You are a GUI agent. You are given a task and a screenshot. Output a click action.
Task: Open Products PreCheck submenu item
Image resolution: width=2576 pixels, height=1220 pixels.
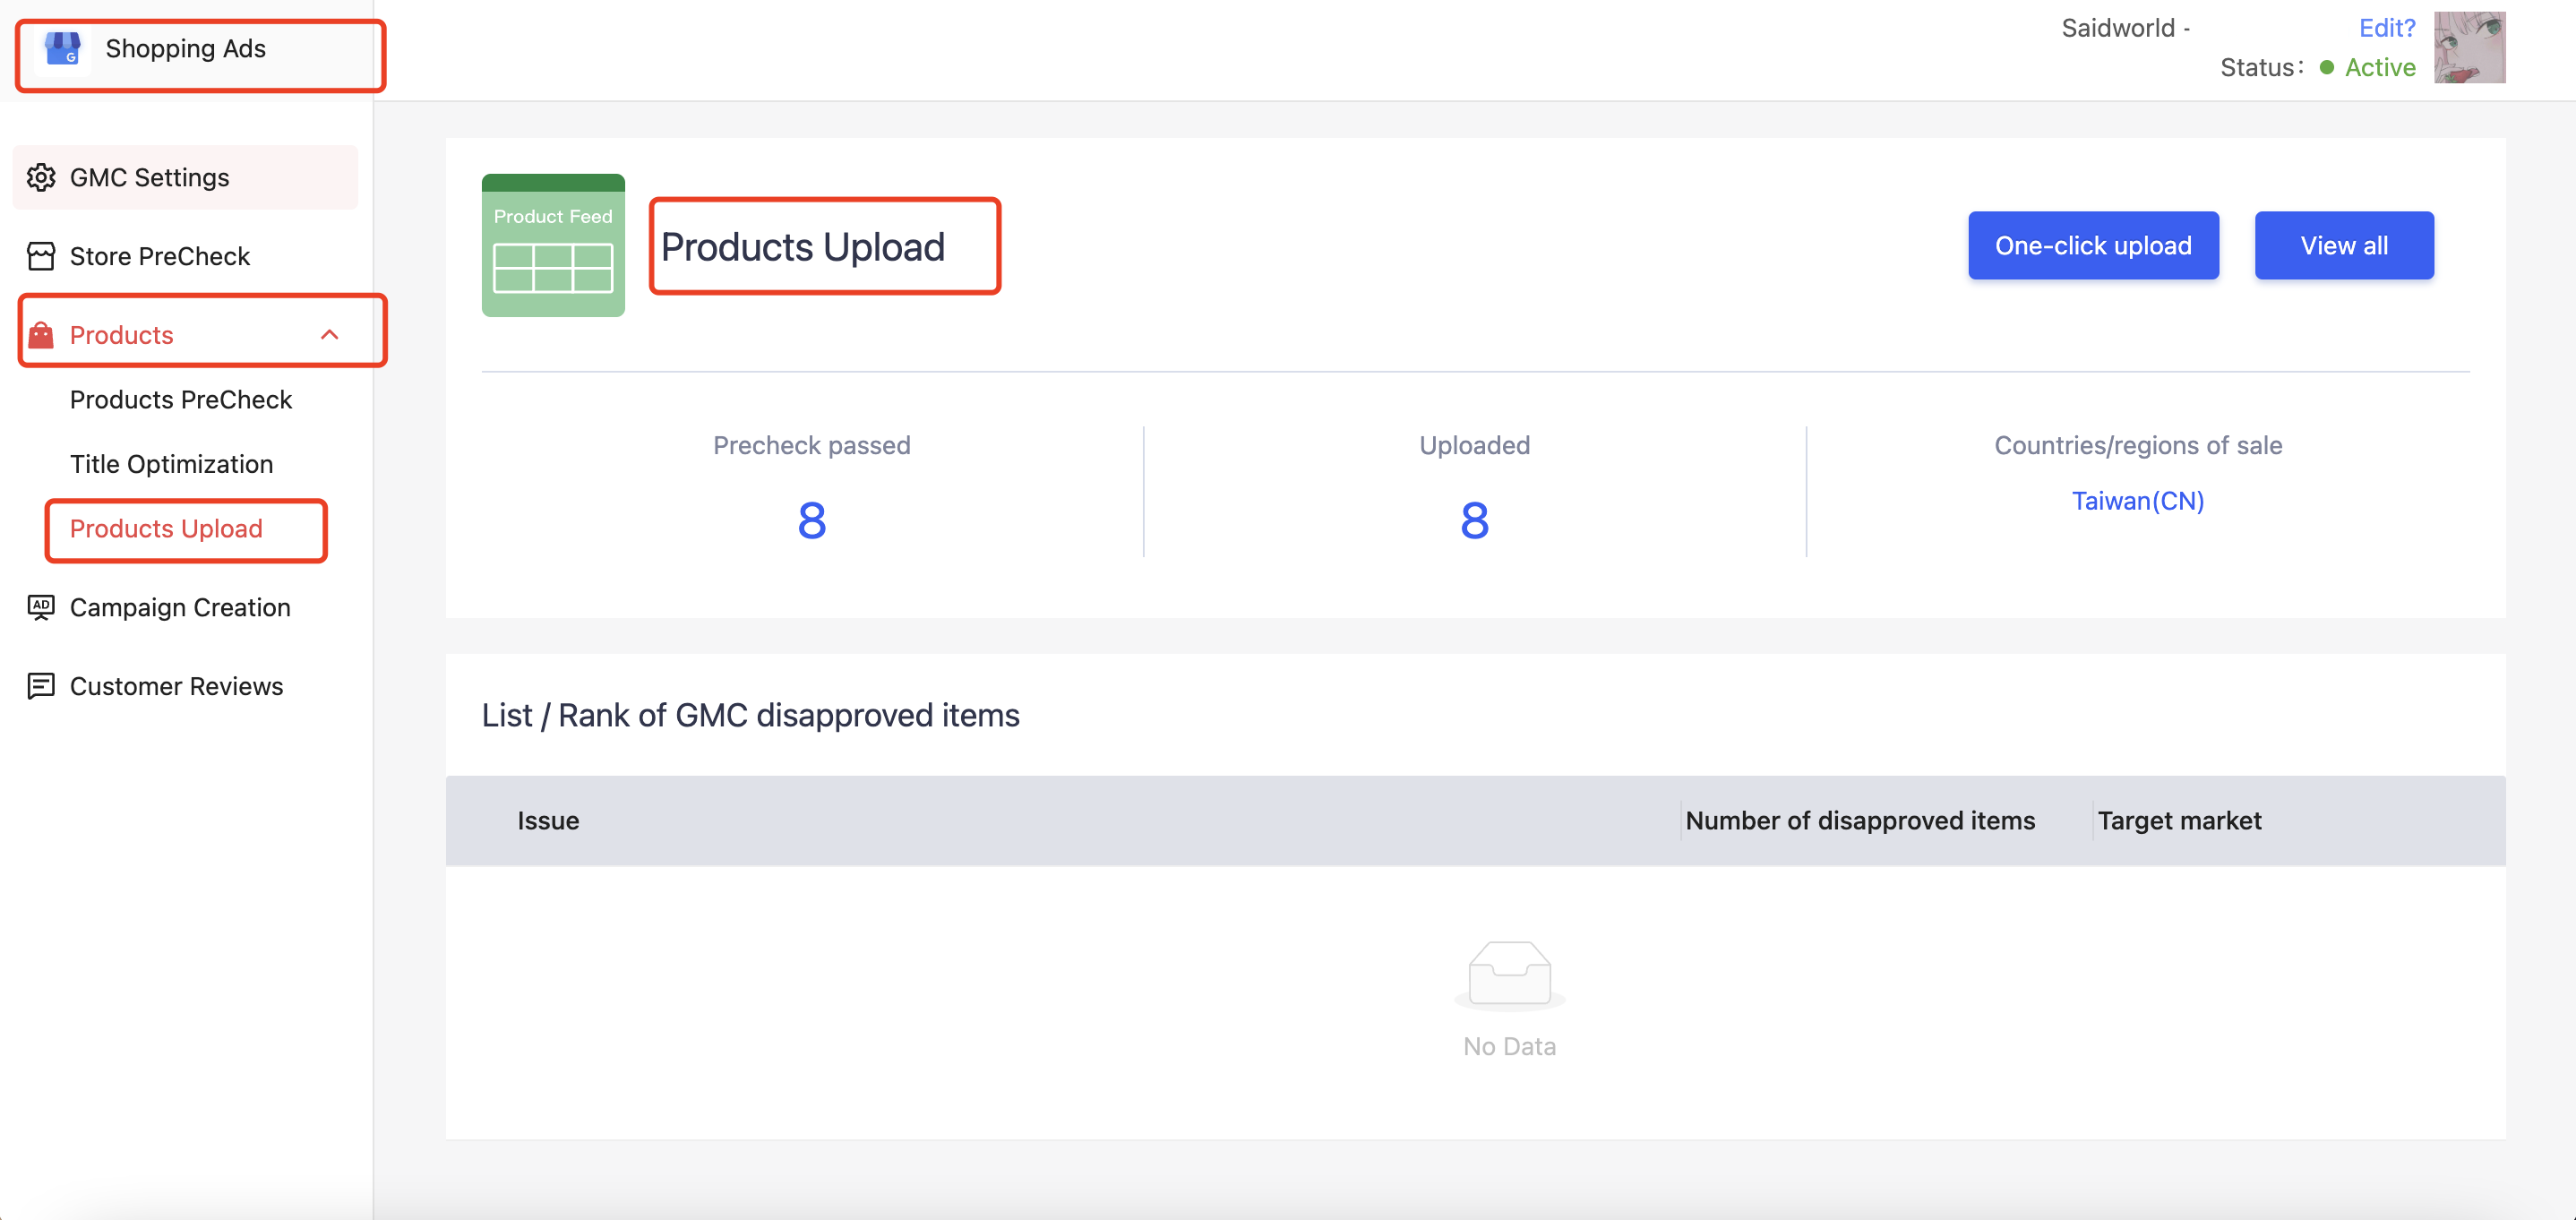coord(181,400)
